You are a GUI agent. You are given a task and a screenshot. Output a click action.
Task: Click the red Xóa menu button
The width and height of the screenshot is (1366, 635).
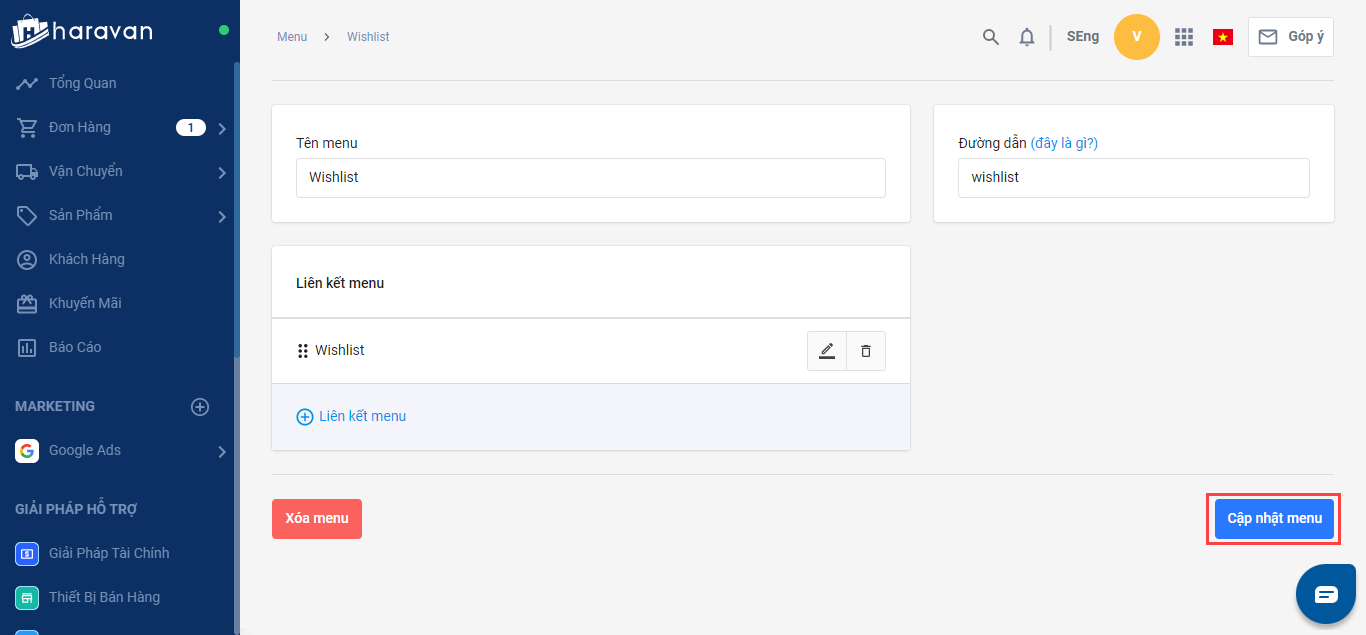tap(317, 519)
